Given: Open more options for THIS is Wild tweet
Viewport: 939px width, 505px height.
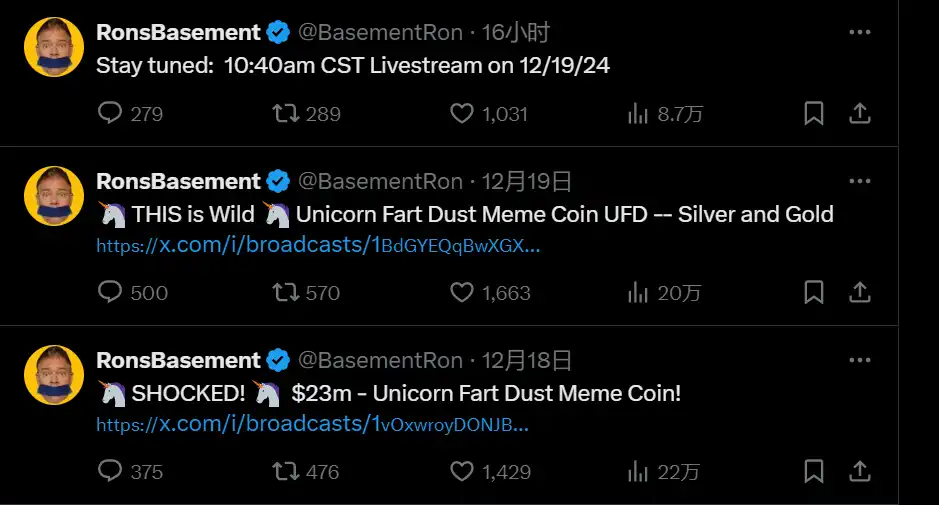Looking at the screenshot, I should click(x=859, y=181).
